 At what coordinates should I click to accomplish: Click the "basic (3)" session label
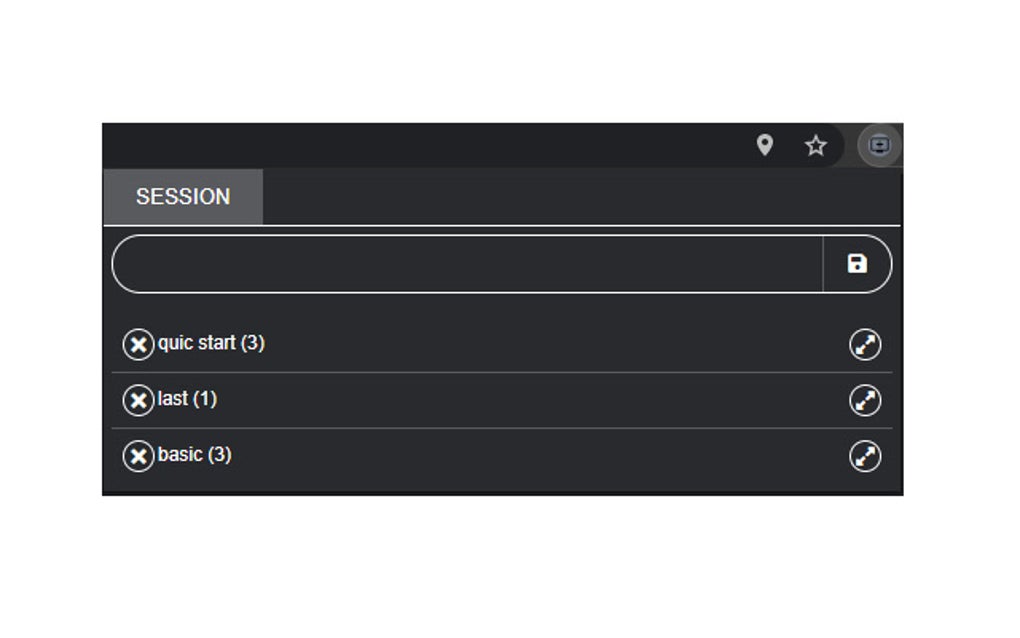195,454
